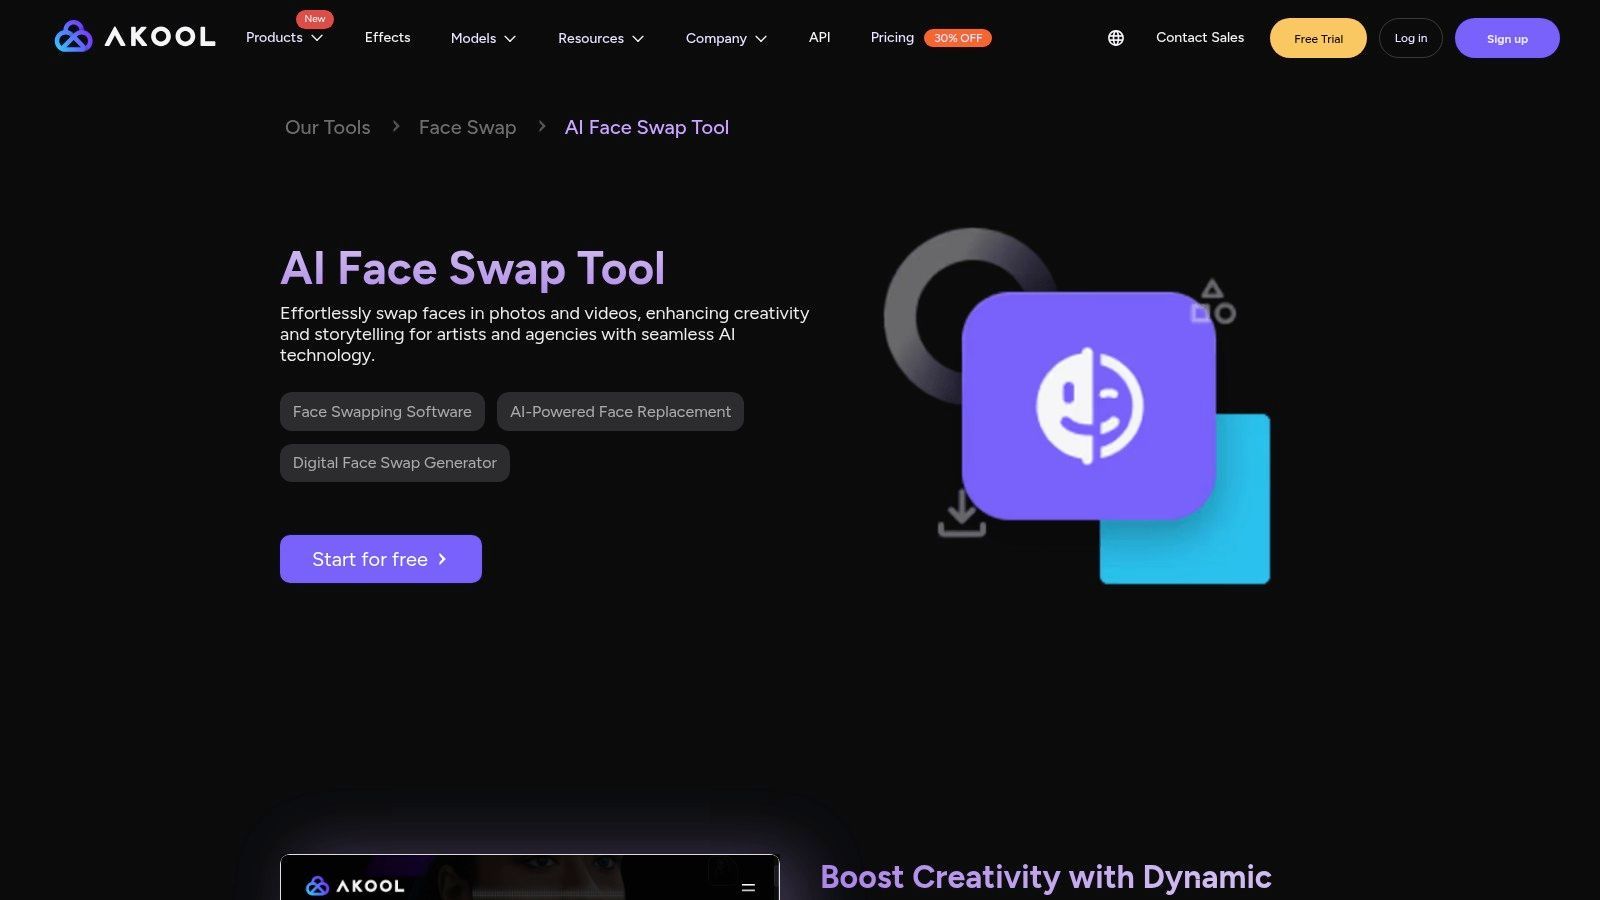Image resolution: width=1600 pixels, height=900 pixels.
Task: Open the Free Trial page
Action: pyautogui.click(x=1317, y=38)
